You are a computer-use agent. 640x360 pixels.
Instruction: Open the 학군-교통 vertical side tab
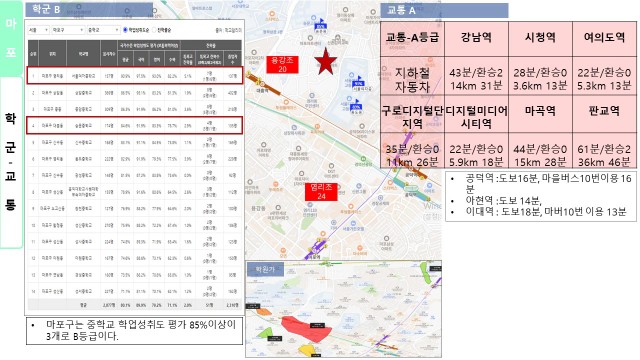pos(11,162)
